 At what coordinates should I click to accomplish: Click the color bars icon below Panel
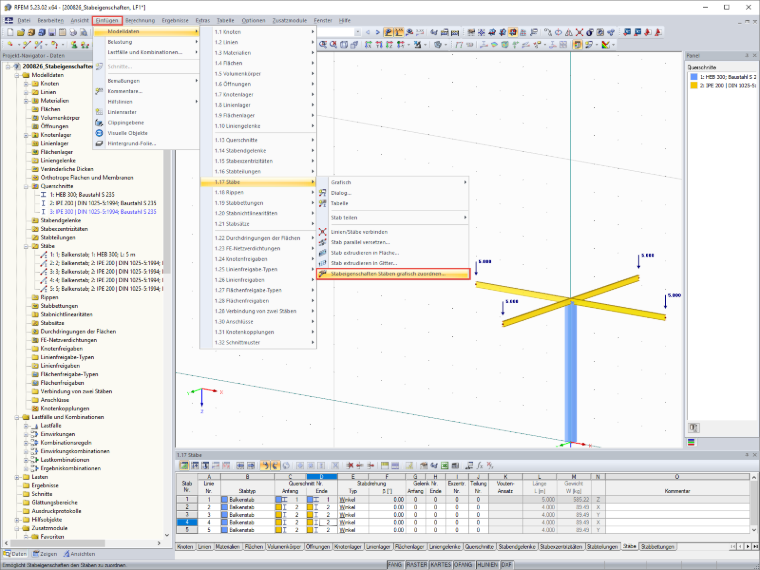691,442
